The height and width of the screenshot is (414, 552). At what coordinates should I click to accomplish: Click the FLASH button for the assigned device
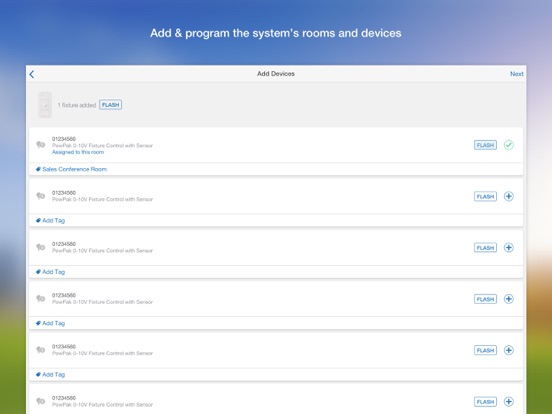click(x=485, y=145)
